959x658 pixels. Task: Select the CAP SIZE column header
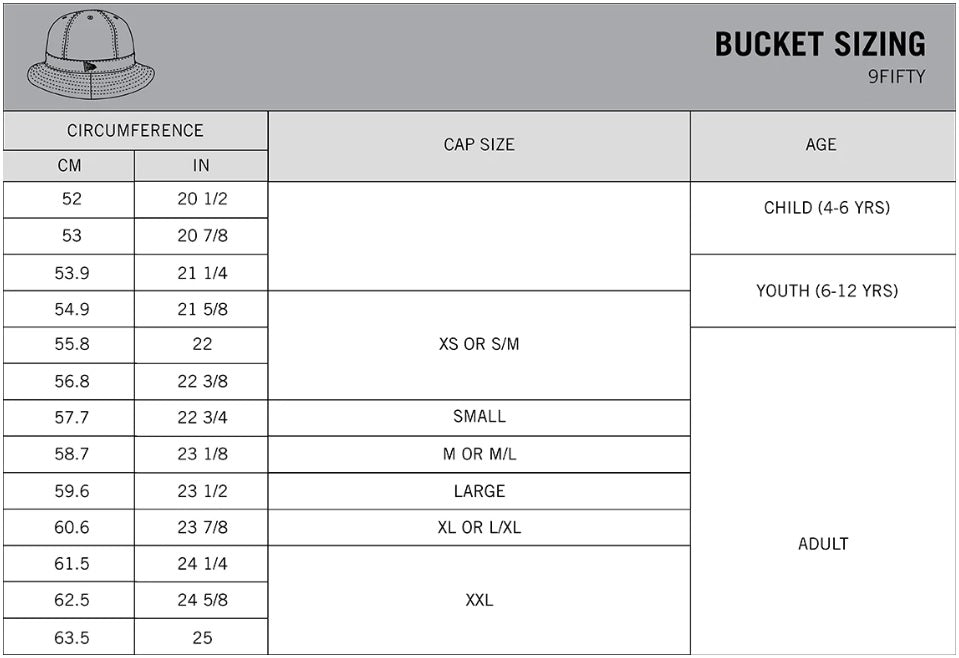pos(480,146)
